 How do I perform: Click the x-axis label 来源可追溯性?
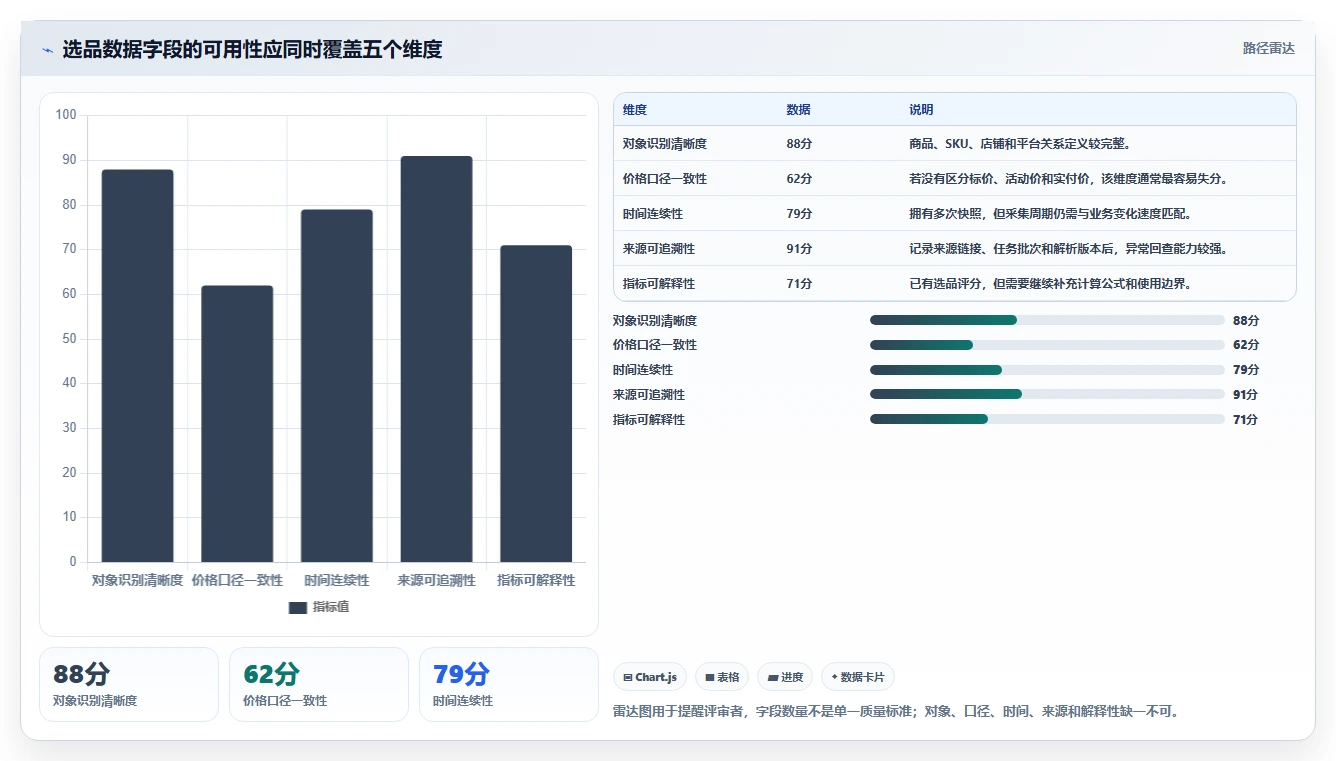[436, 580]
